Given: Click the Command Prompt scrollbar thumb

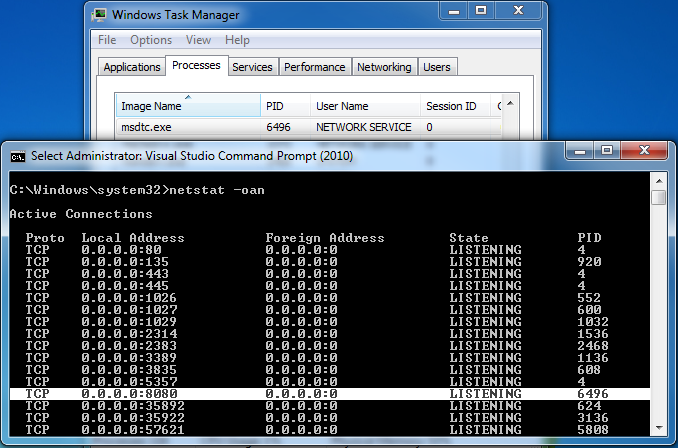Looking at the screenshot, I should tap(659, 198).
